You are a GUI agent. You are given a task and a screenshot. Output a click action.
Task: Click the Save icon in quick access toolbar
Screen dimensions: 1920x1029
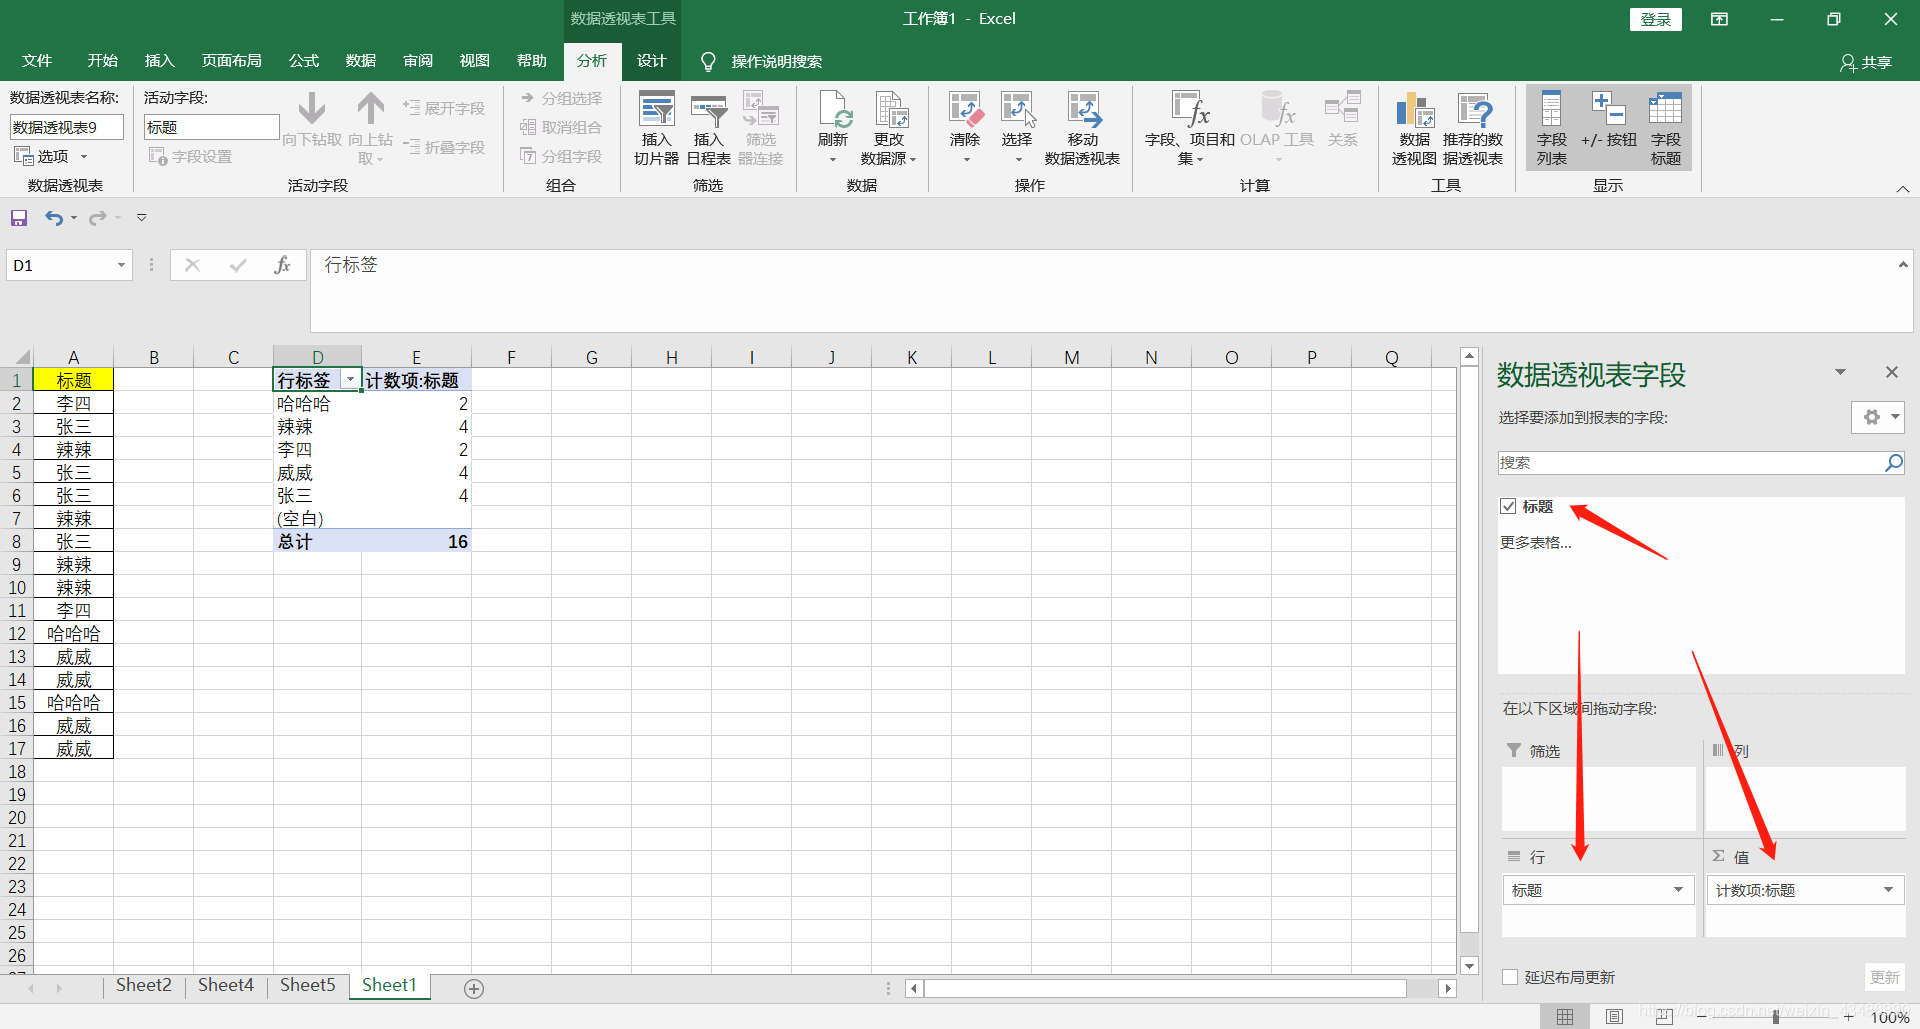(x=19, y=217)
